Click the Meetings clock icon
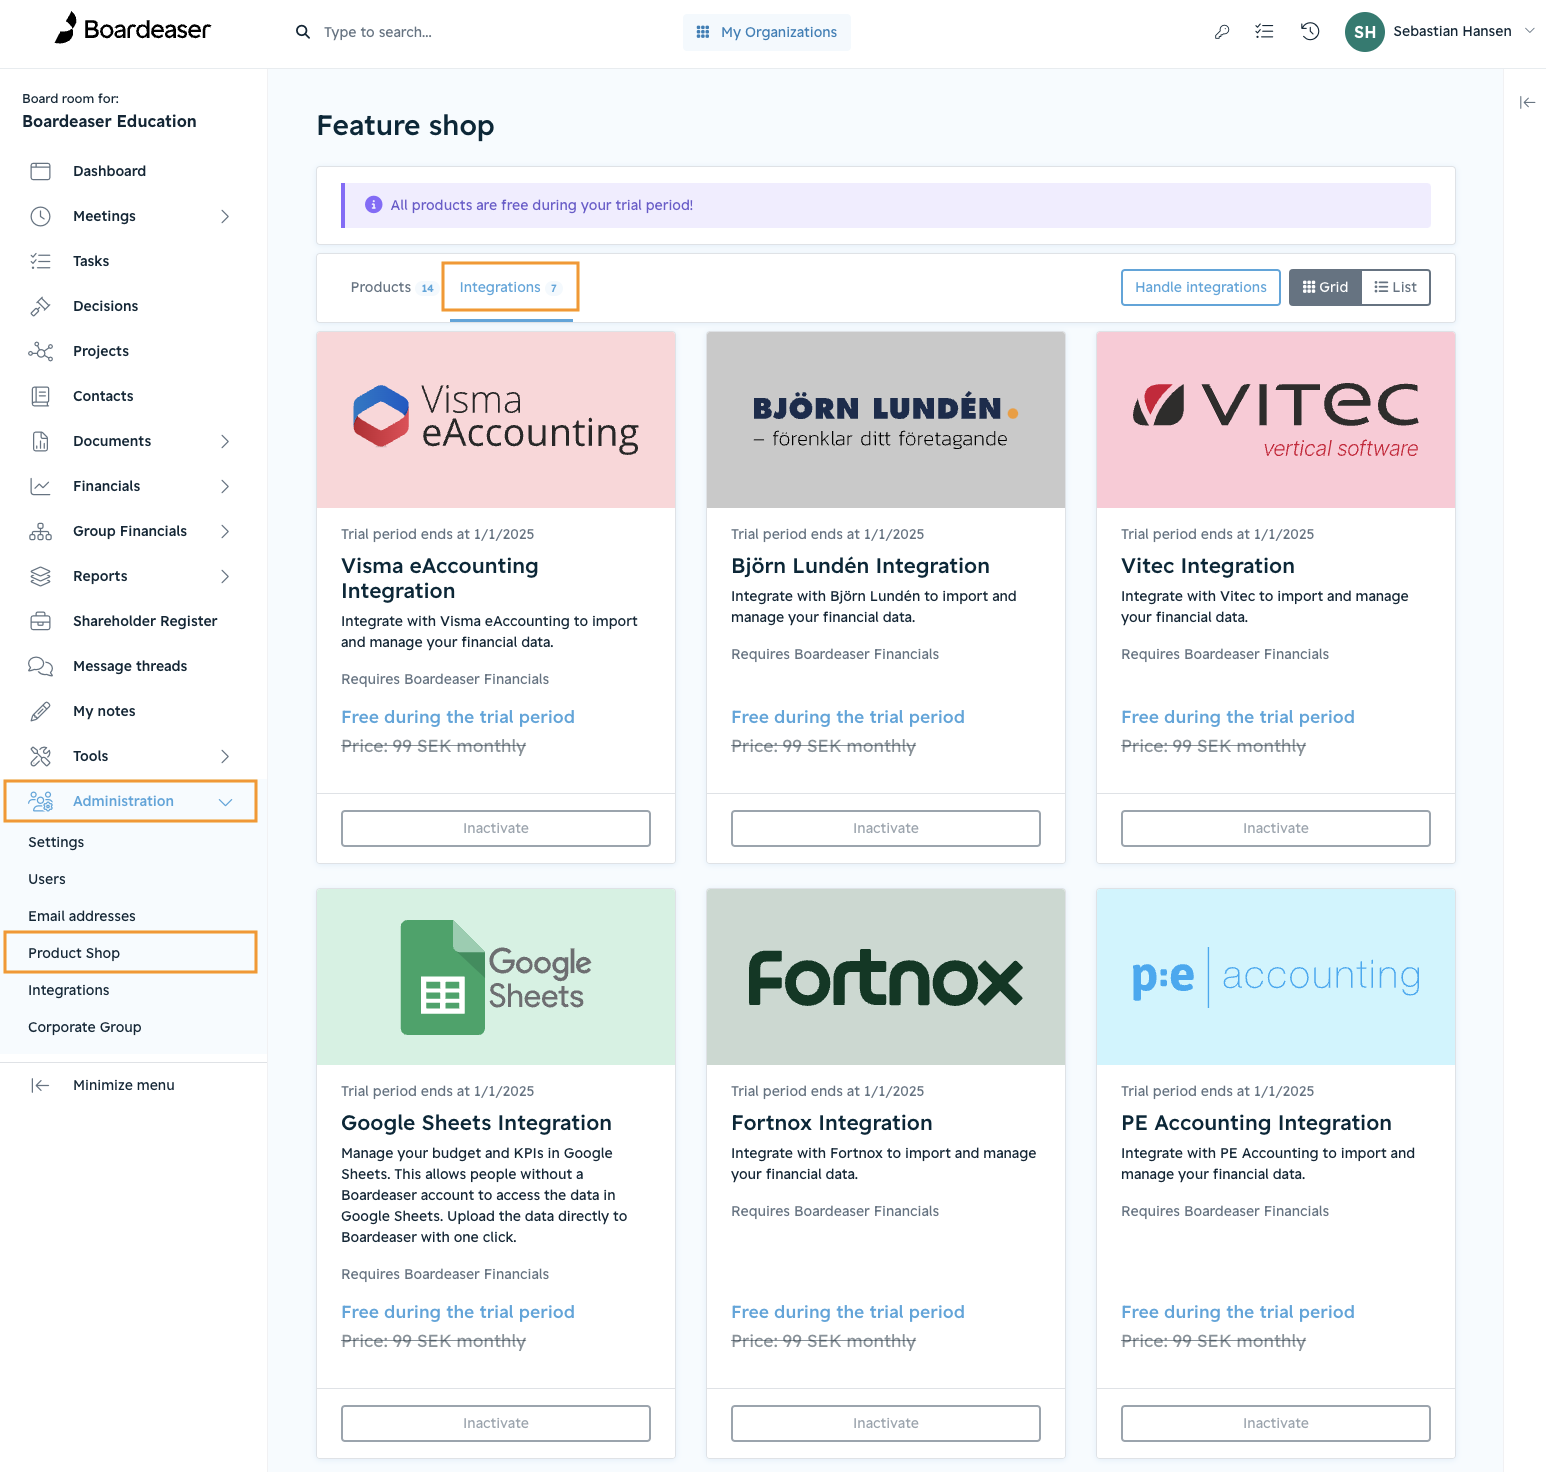 point(40,216)
